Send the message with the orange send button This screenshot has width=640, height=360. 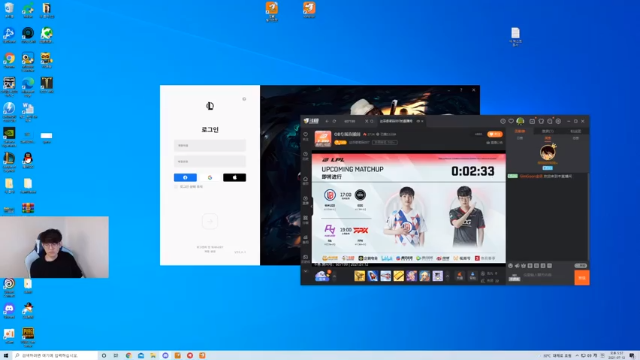pos(582,278)
